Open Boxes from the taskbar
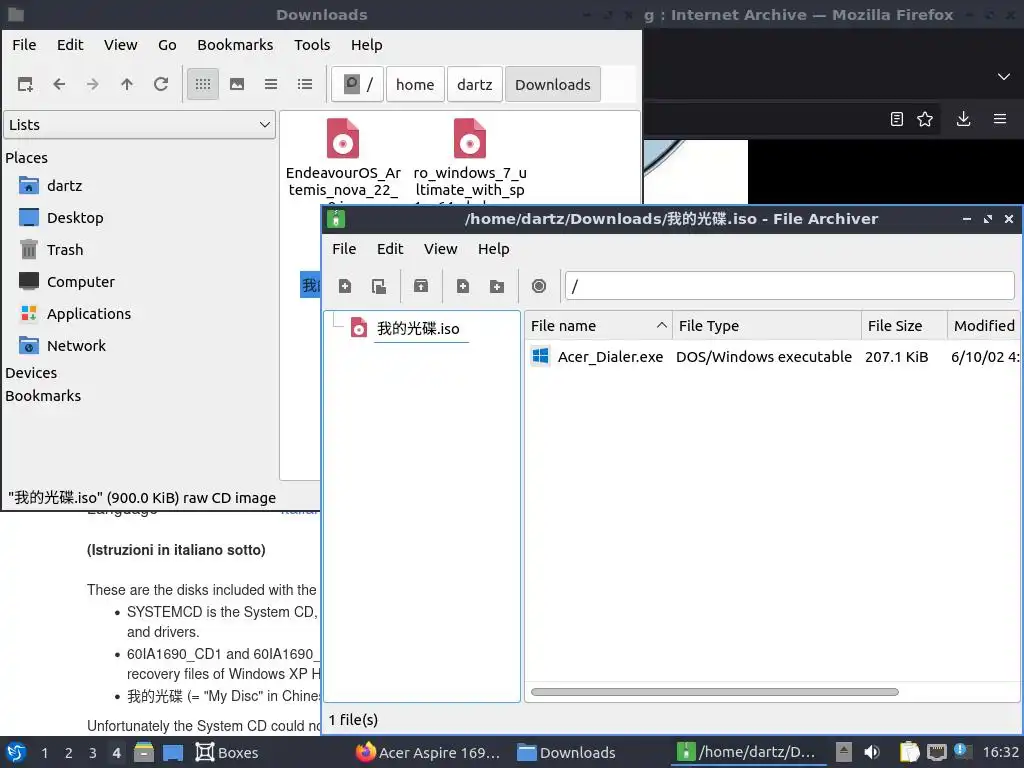This screenshot has width=1024, height=768. coord(227,752)
